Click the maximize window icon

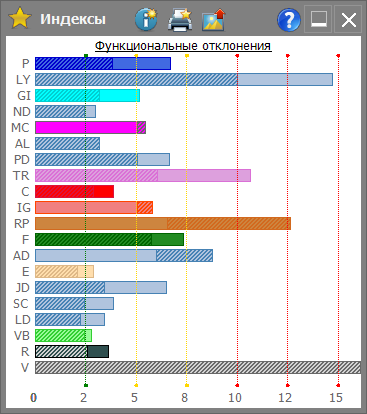318,19
